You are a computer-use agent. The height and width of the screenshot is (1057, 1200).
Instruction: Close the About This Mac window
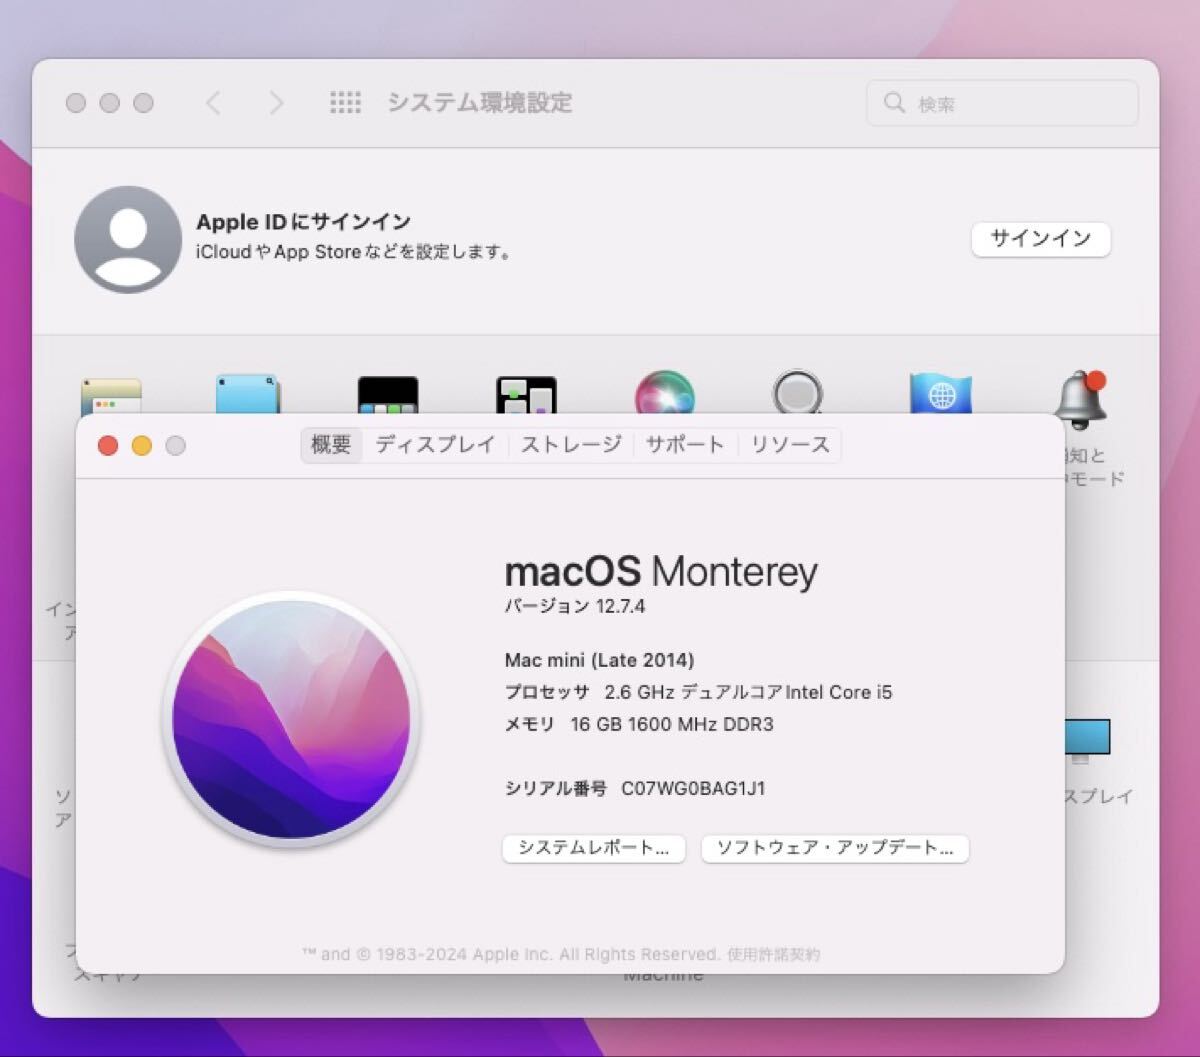pyautogui.click(x=108, y=446)
